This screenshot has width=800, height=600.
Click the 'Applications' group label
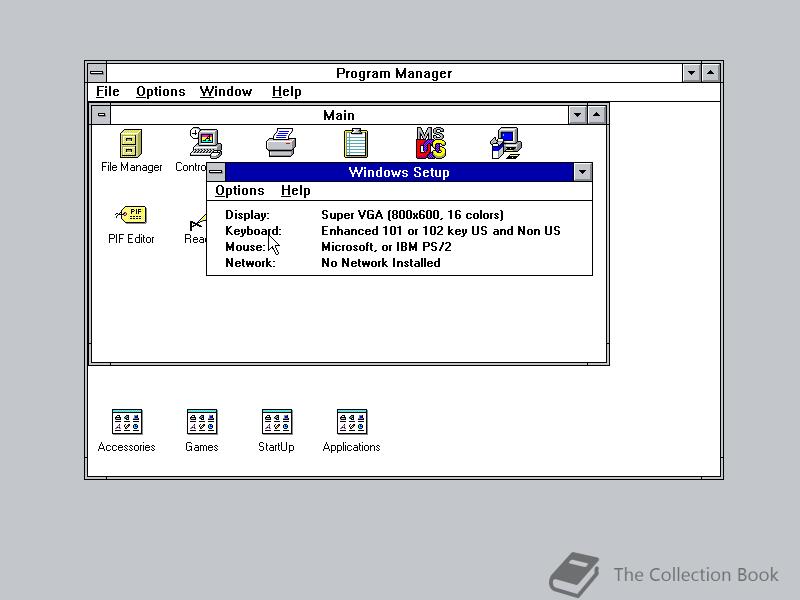coord(352,447)
